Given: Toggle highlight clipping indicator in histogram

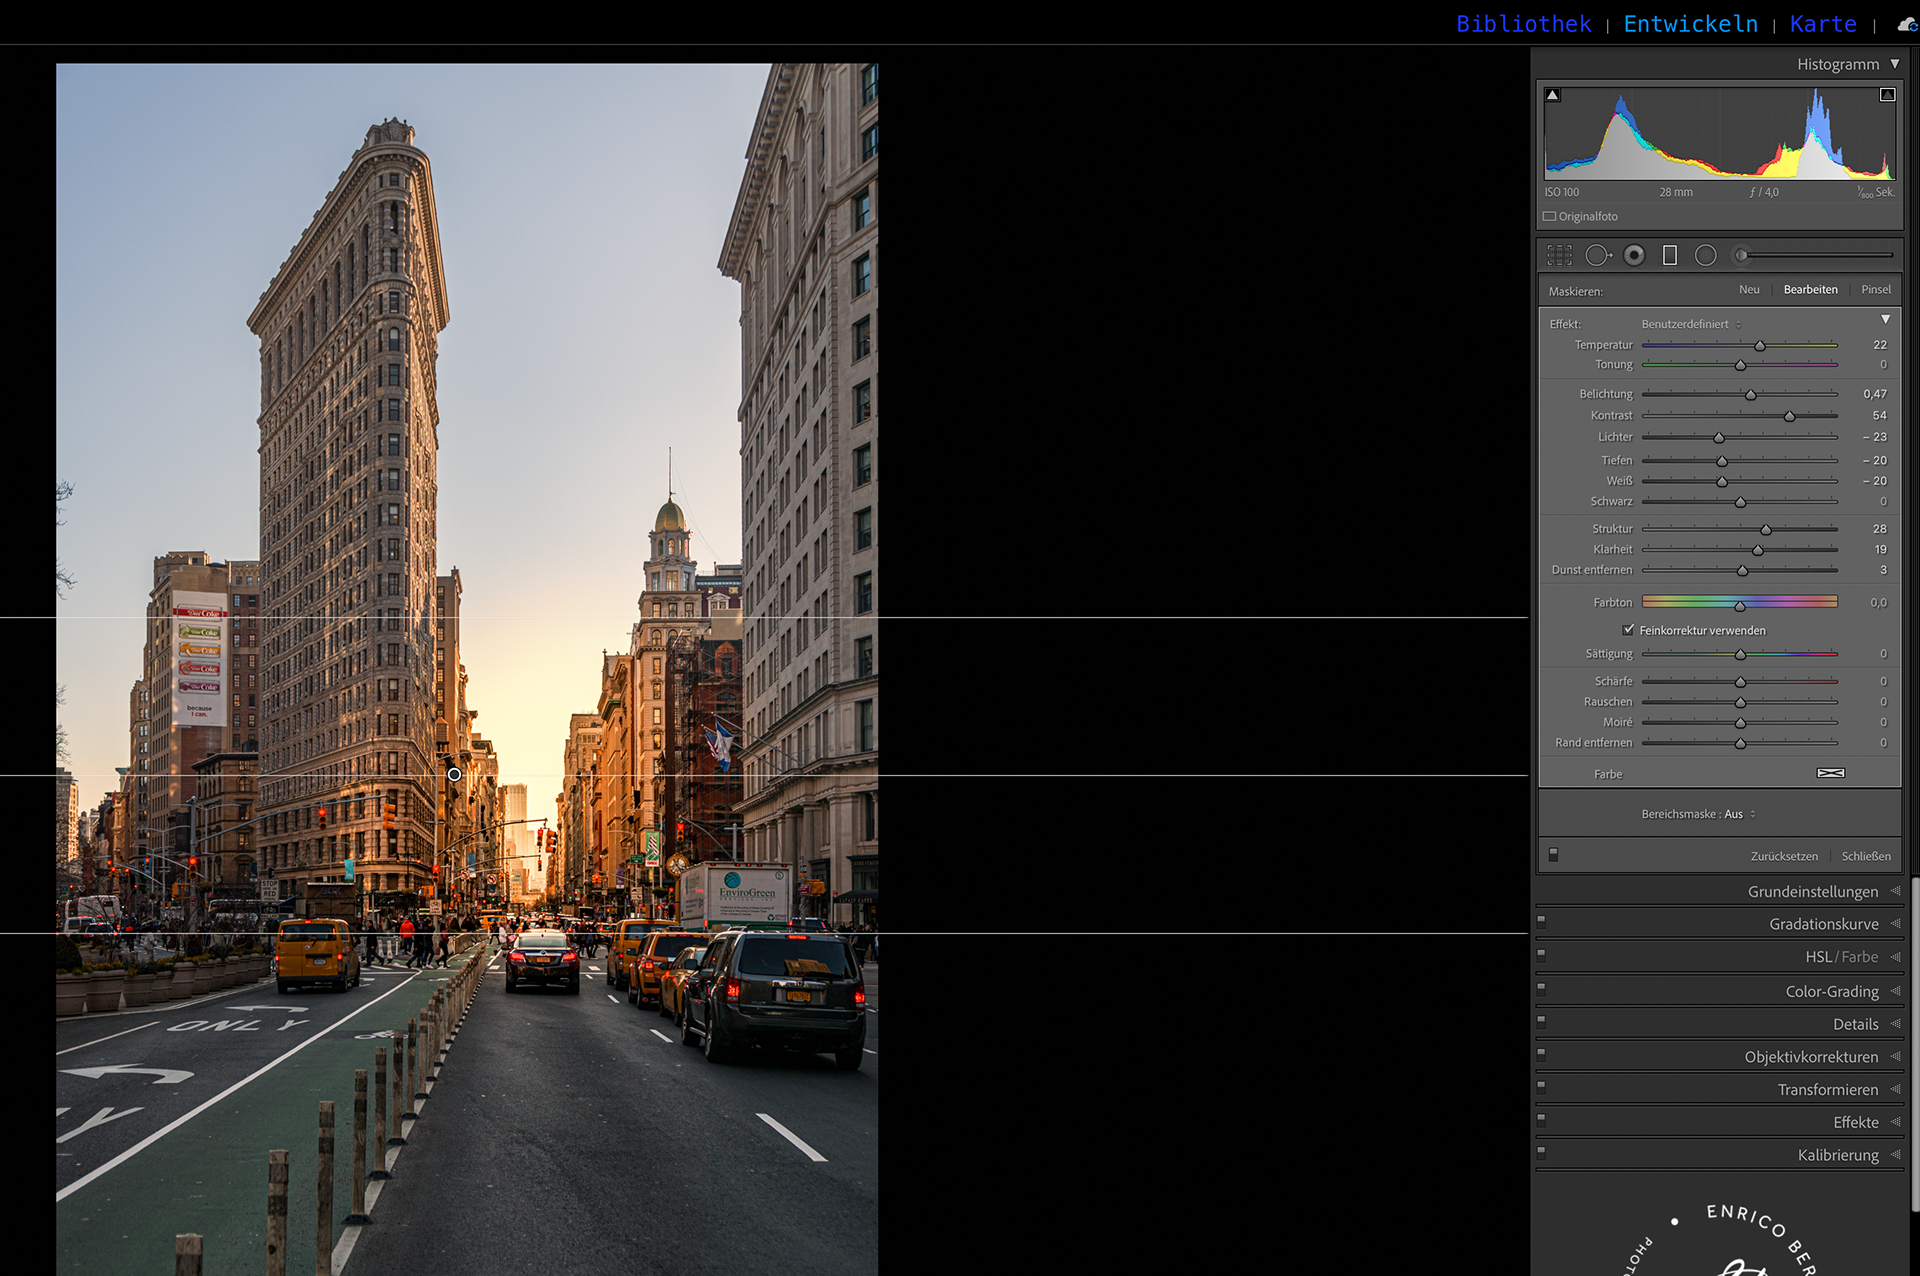Looking at the screenshot, I should [x=1887, y=95].
